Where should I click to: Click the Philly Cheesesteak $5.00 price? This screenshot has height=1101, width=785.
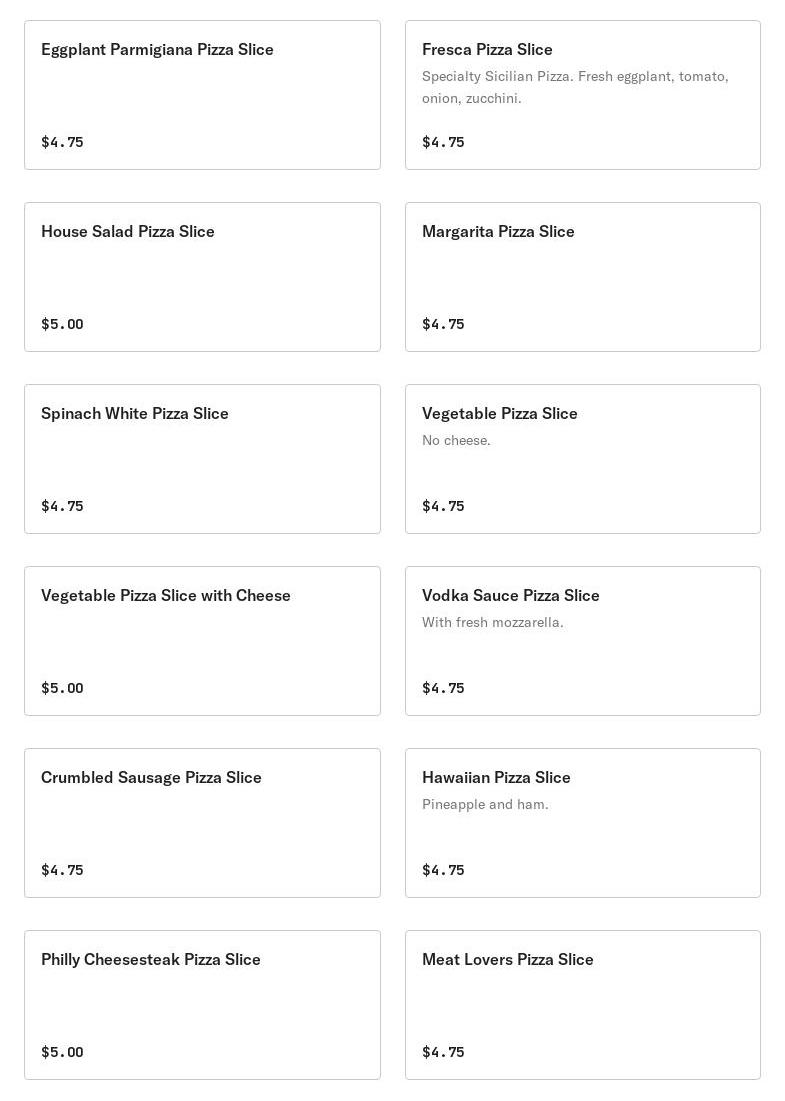tap(62, 1052)
